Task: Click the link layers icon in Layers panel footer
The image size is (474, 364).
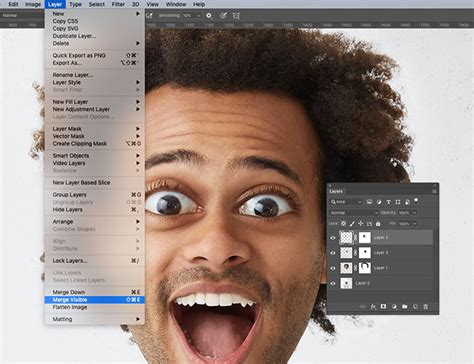Action: click(x=362, y=306)
